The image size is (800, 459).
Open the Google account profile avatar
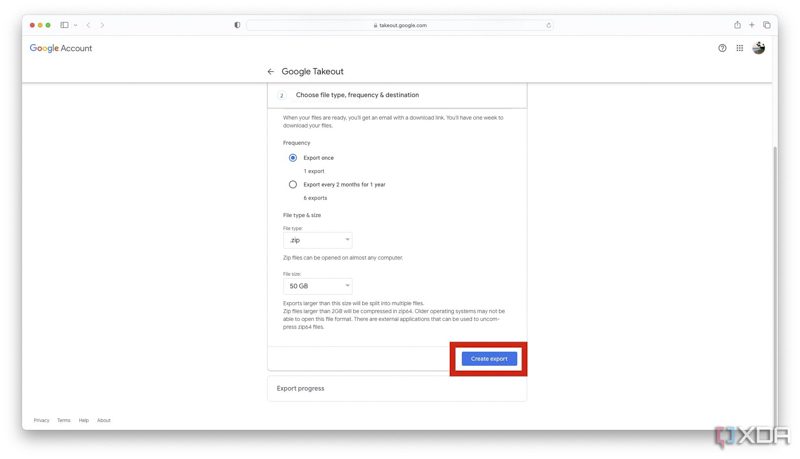[759, 48]
